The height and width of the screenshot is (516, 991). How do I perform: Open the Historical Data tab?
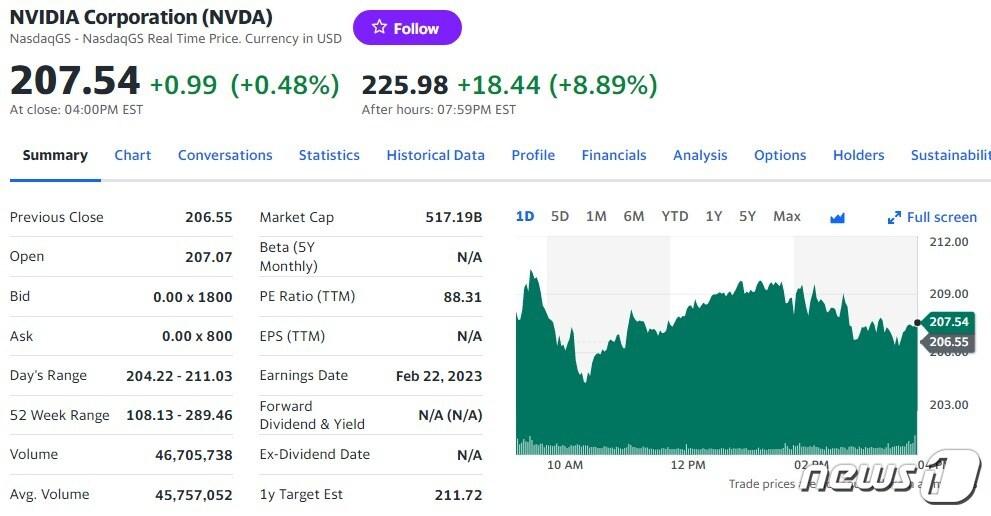click(435, 155)
